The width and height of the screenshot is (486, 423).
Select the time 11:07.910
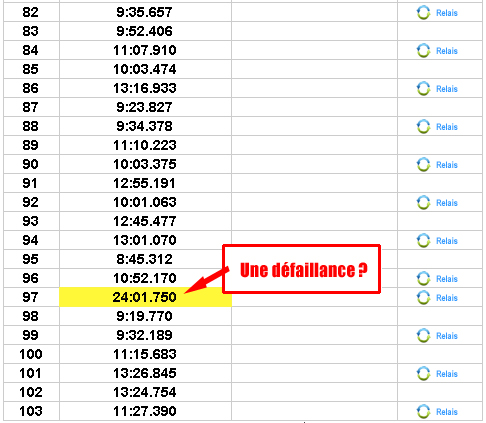point(144,50)
